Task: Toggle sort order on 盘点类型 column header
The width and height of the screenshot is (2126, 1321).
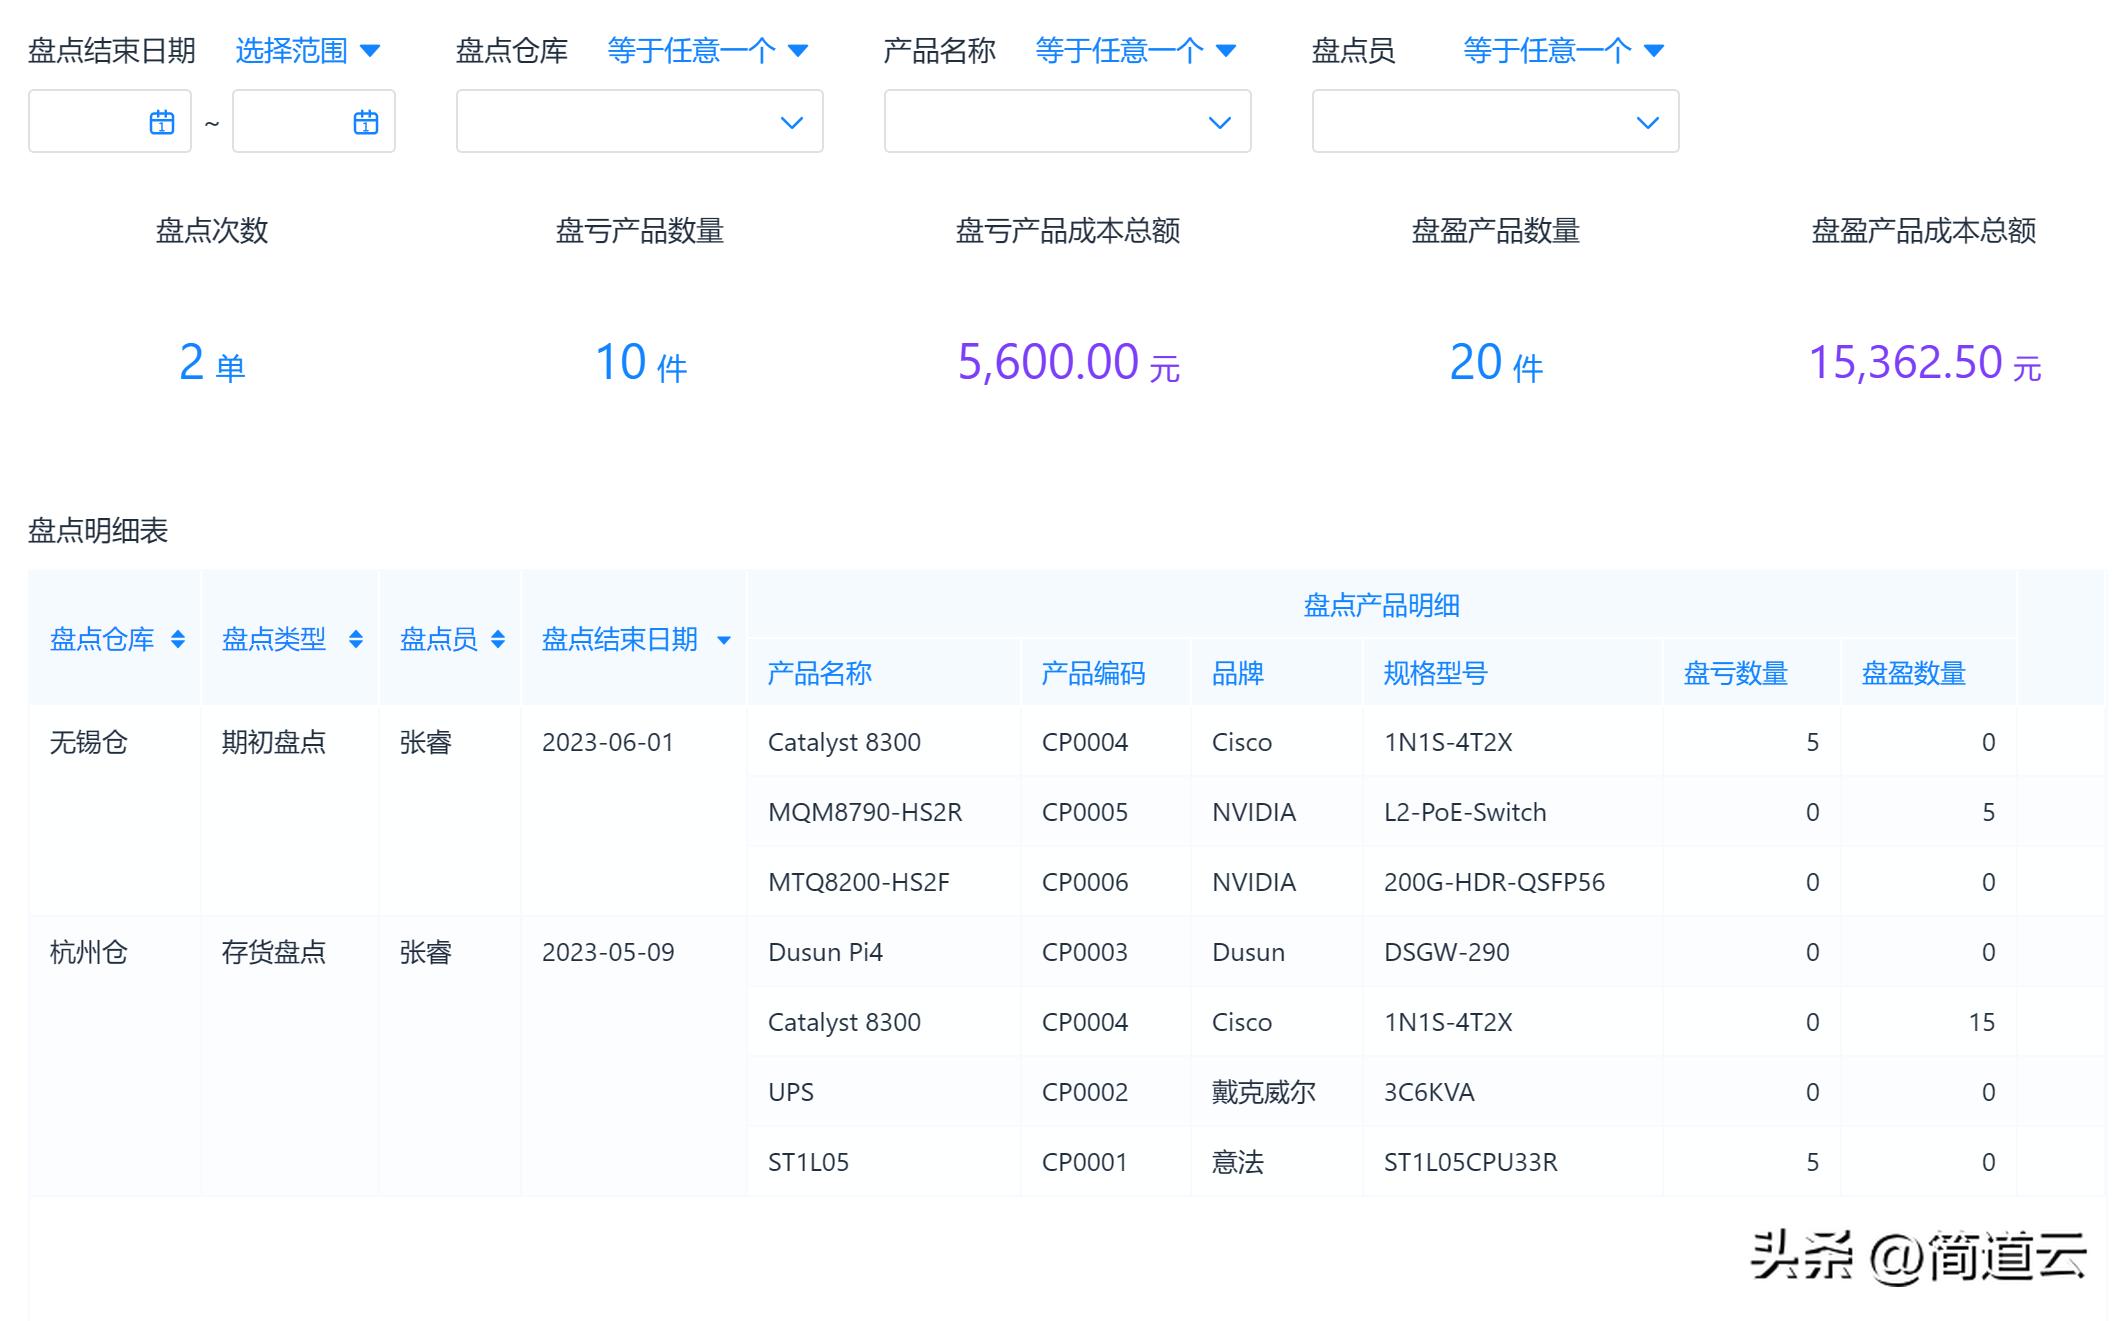Action: pos(355,640)
